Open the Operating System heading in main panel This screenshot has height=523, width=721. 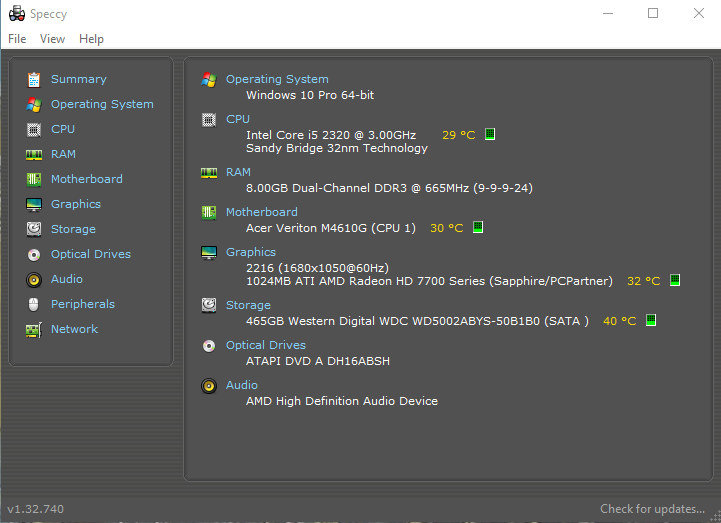click(276, 79)
